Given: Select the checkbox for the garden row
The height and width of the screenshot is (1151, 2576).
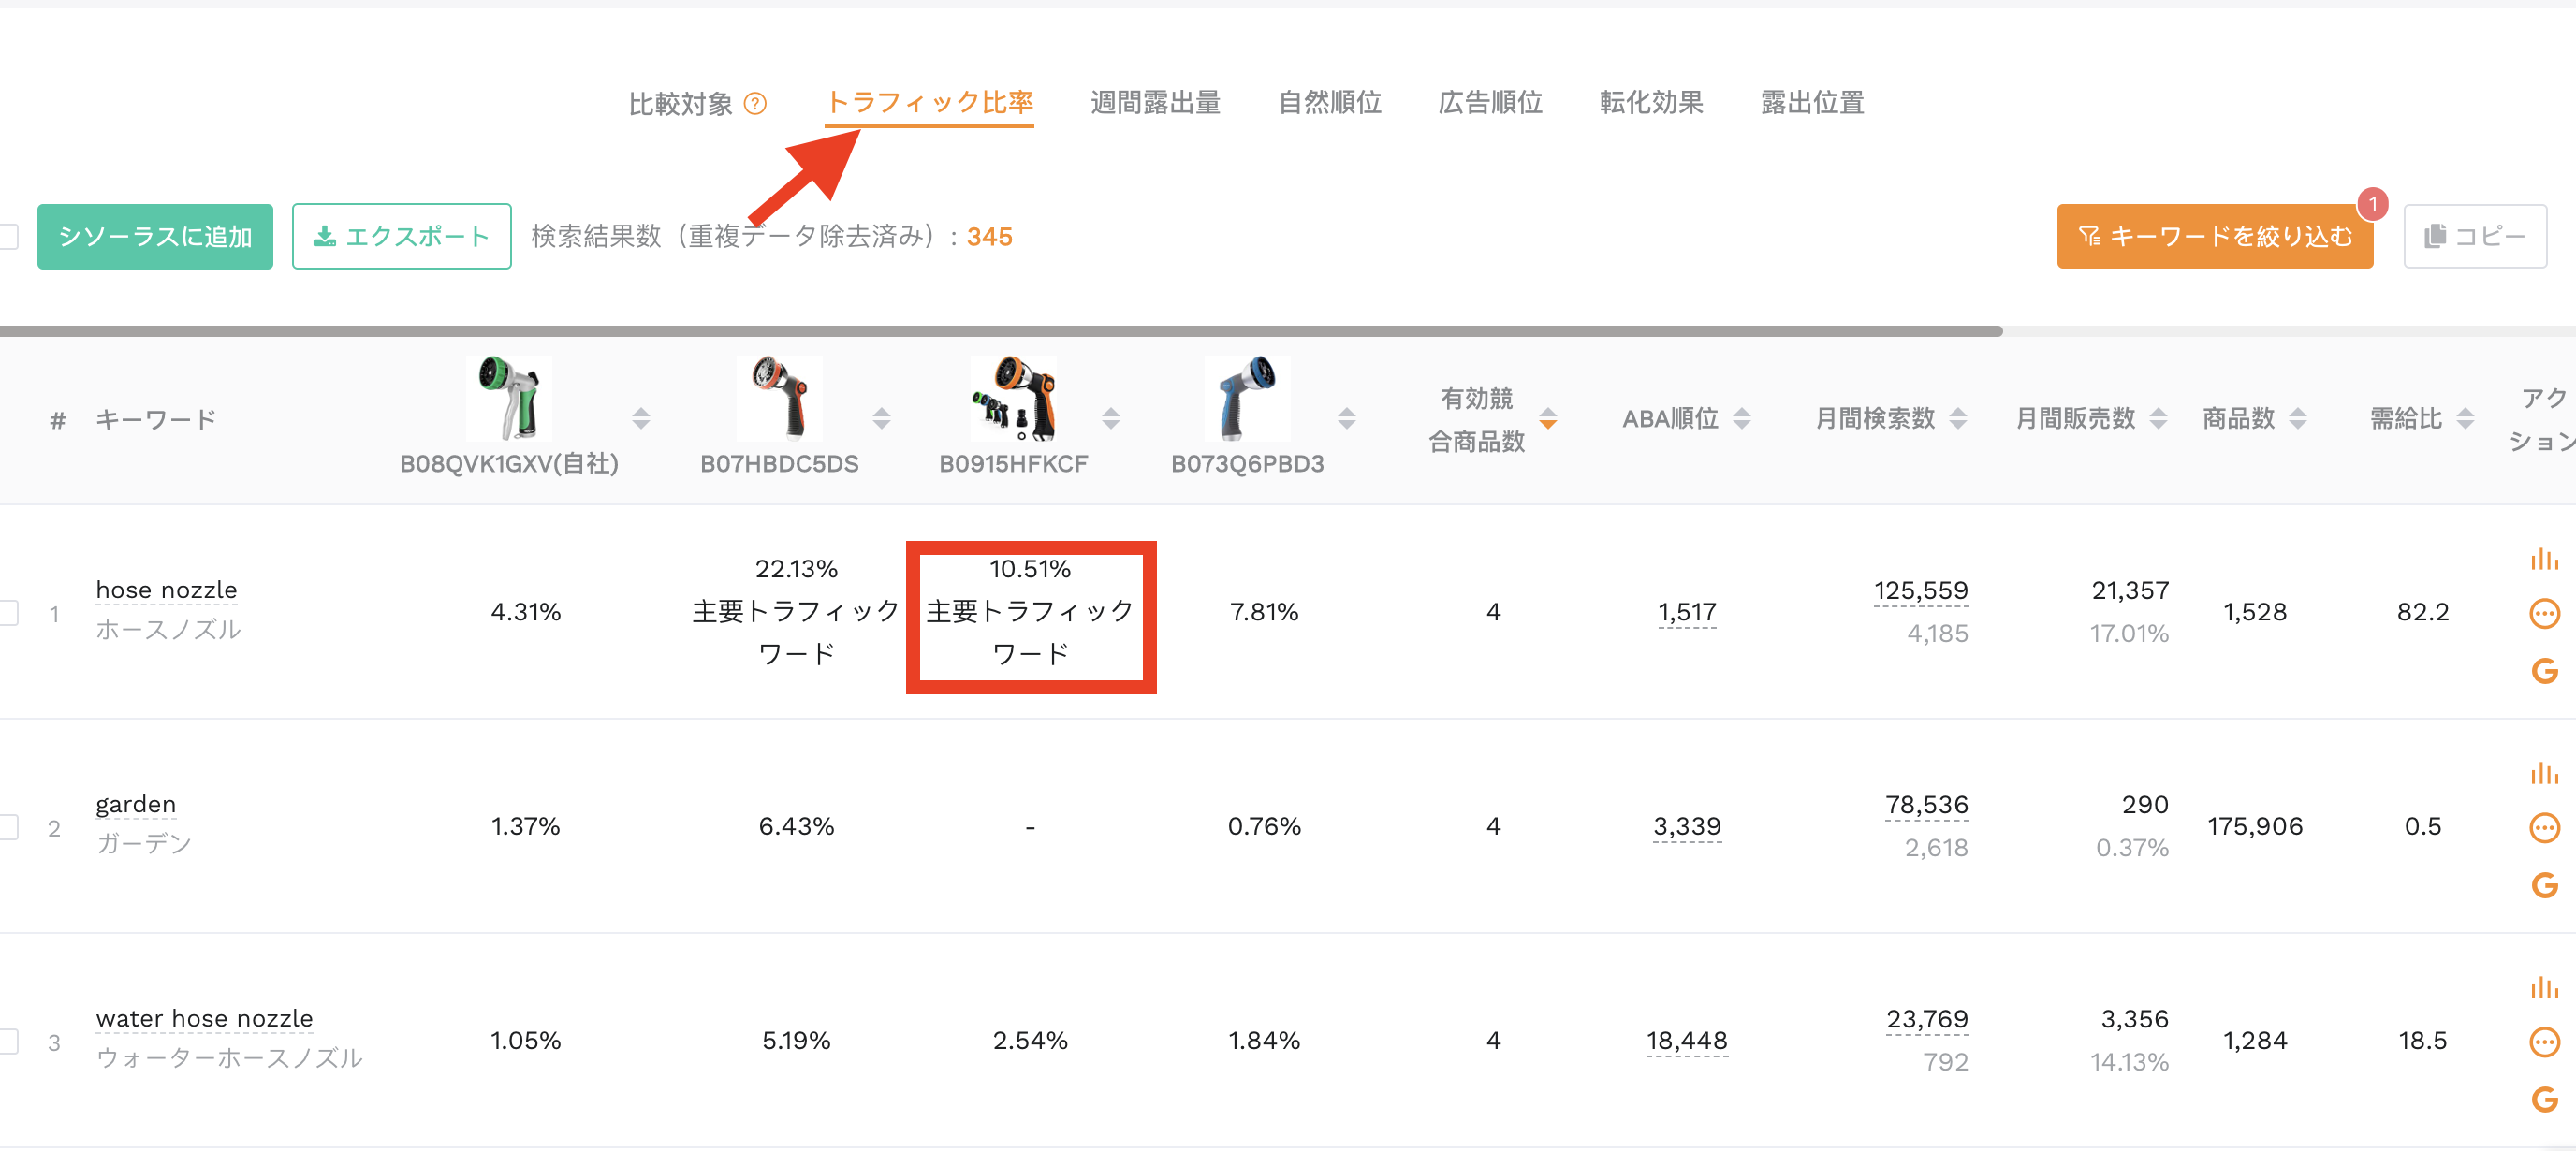Looking at the screenshot, I should point(8,827).
